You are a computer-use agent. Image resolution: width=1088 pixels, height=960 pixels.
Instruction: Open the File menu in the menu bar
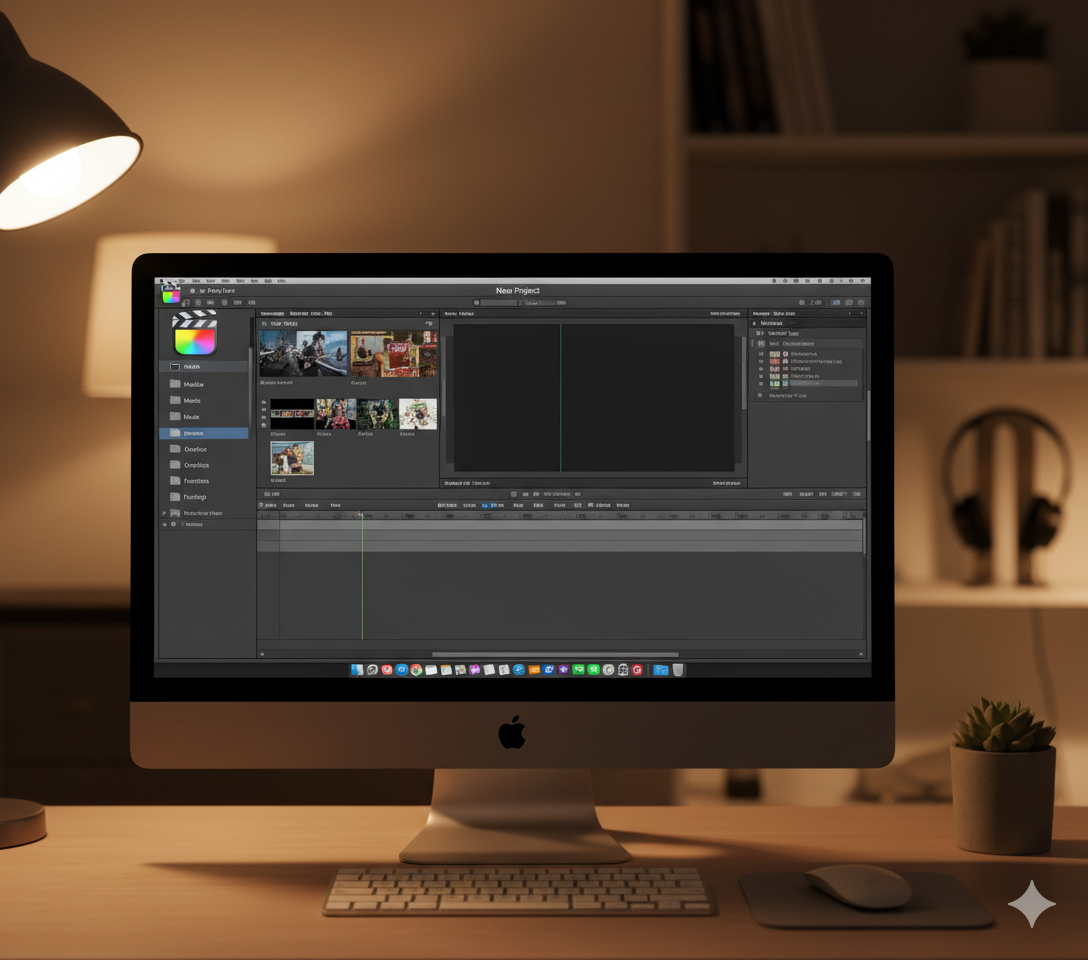click(x=197, y=282)
